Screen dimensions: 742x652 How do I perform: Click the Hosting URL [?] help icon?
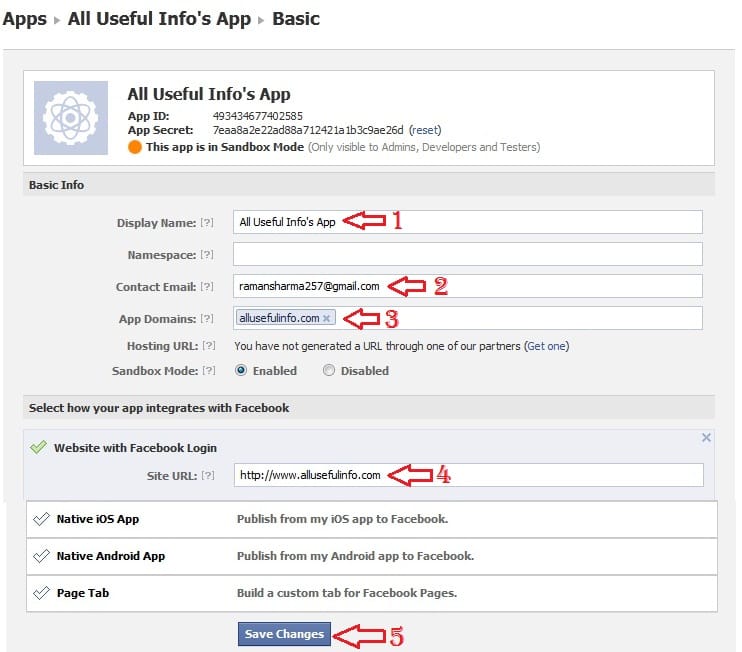pos(207,346)
